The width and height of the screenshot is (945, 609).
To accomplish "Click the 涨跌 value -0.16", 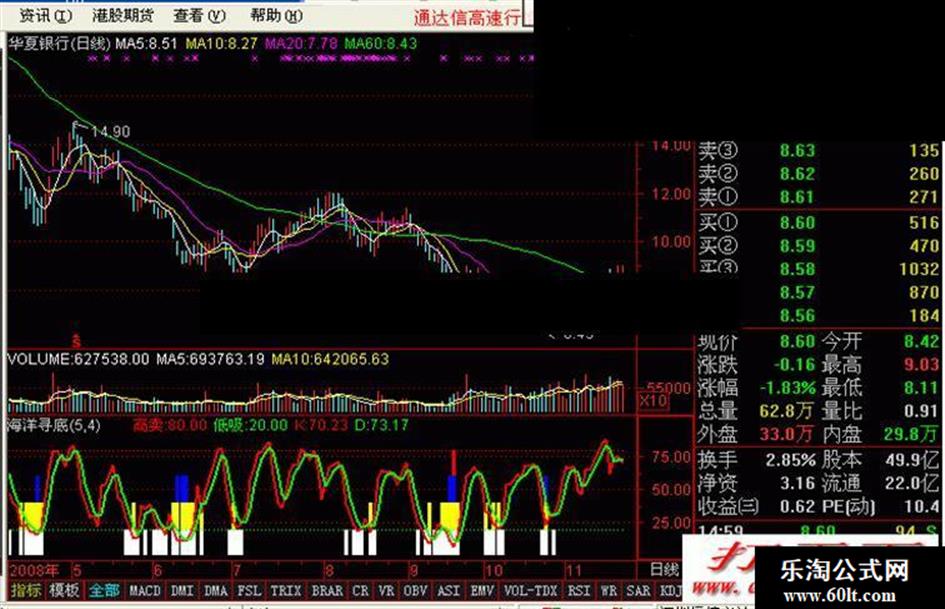I will click(794, 365).
